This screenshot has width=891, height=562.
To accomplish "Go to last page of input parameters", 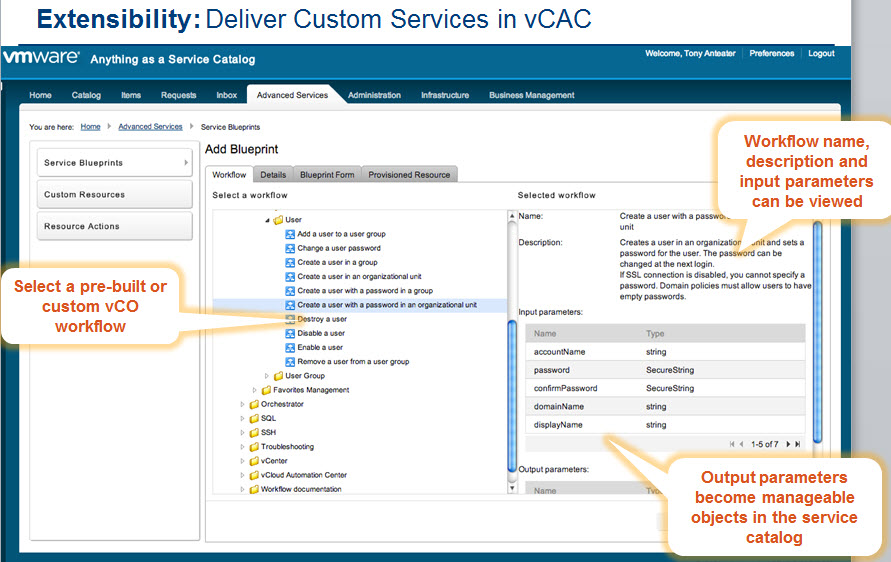I will 798,444.
